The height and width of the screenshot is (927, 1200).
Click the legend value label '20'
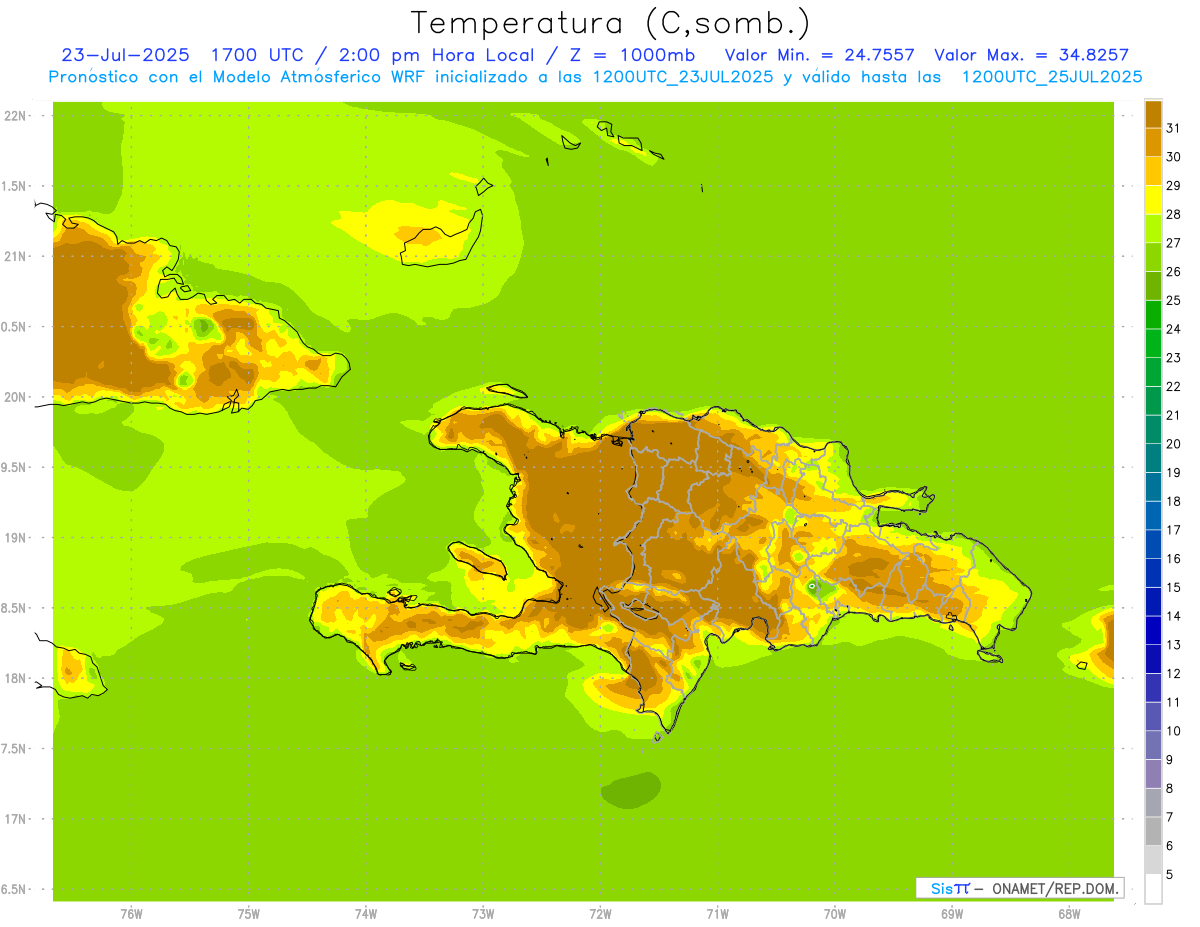click(1173, 444)
